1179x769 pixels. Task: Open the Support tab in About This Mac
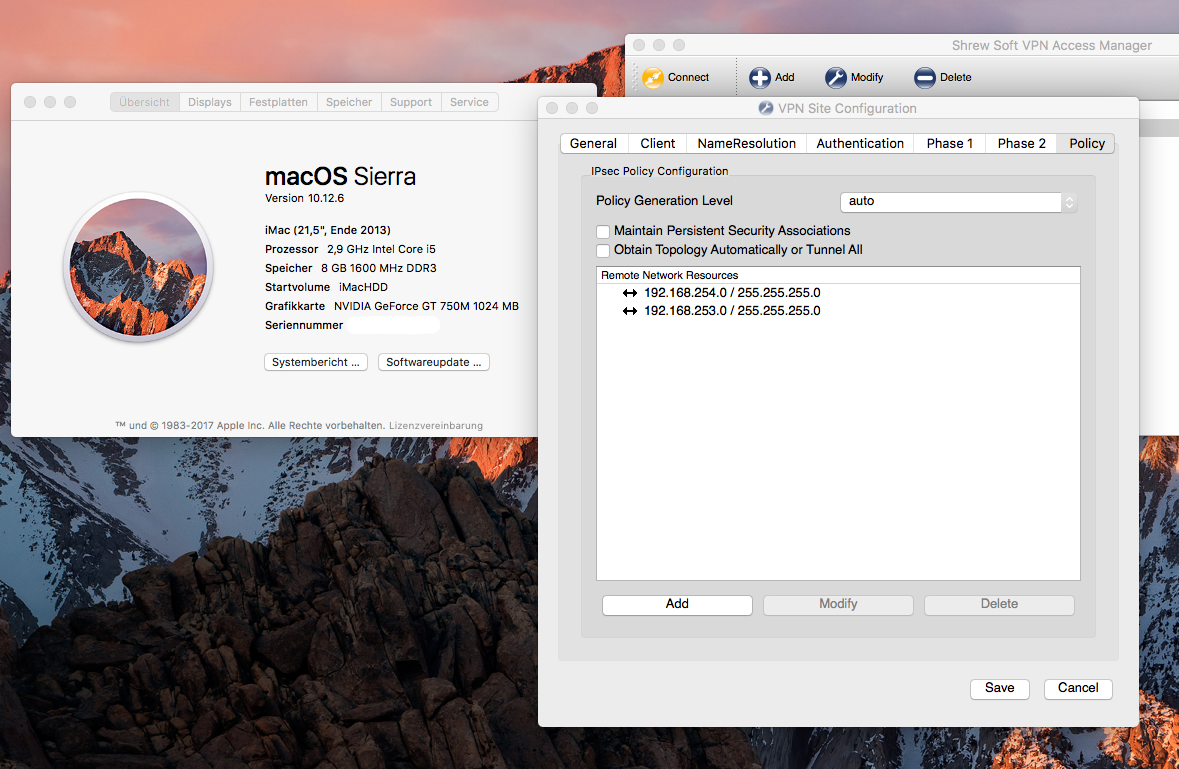point(411,102)
